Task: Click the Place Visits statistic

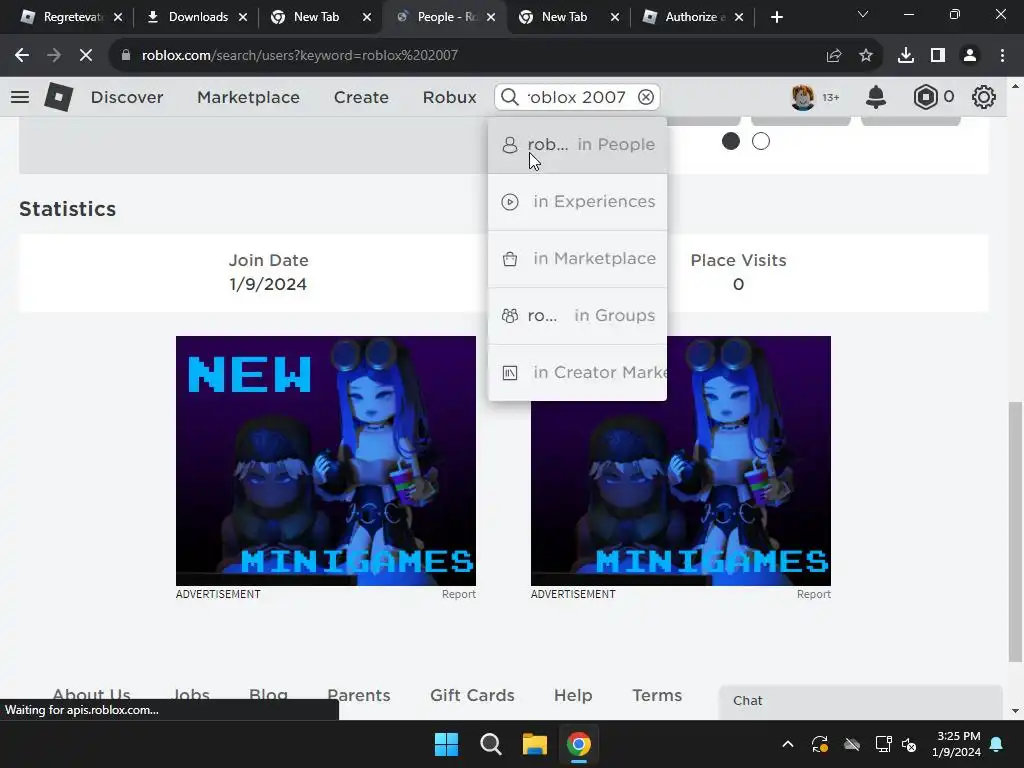Action: (738, 272)
